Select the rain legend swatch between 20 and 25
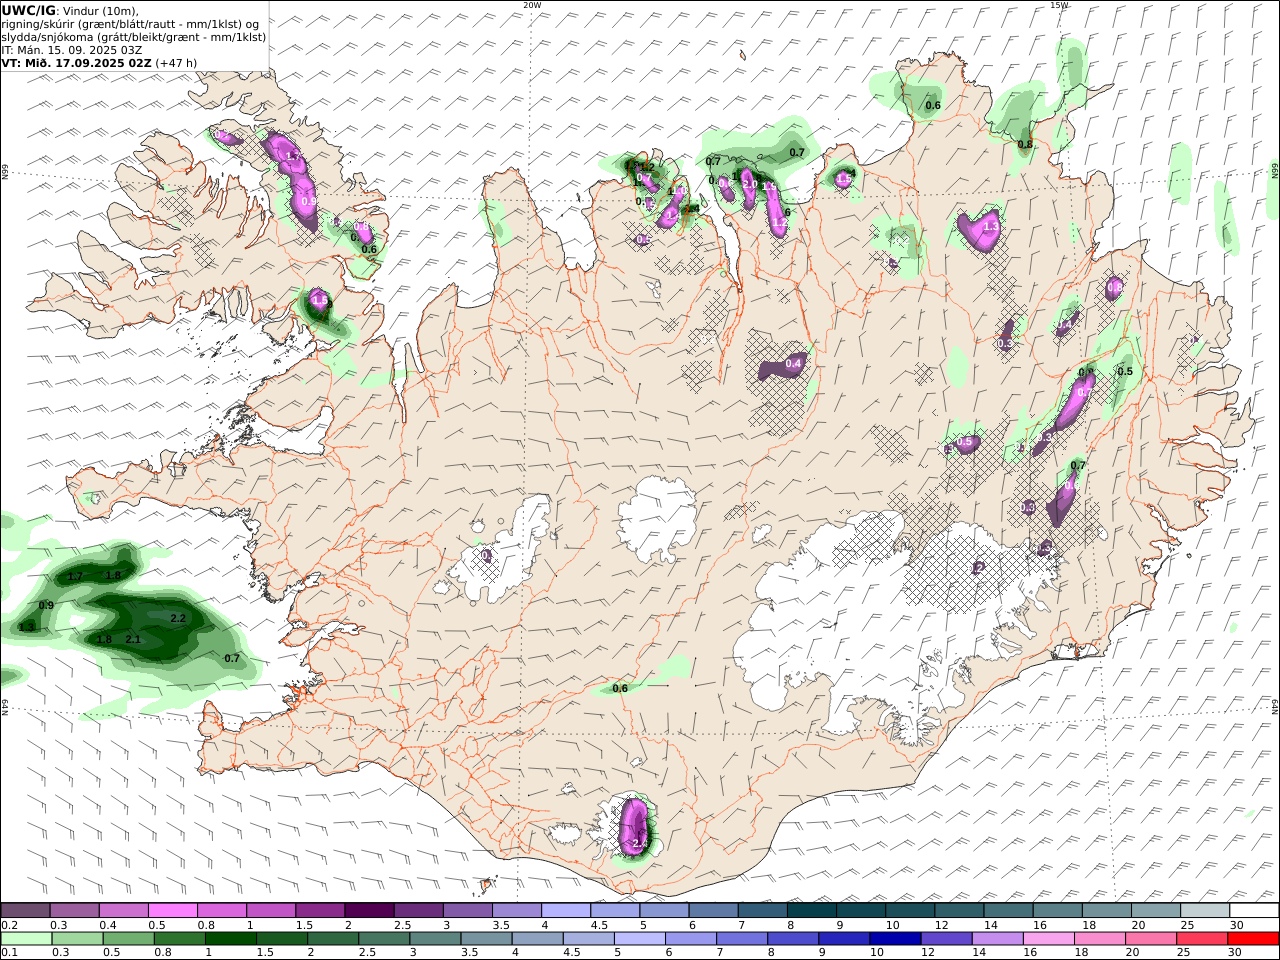The height and width of the screenshot is (960, 1280). tap(1150, 939)
